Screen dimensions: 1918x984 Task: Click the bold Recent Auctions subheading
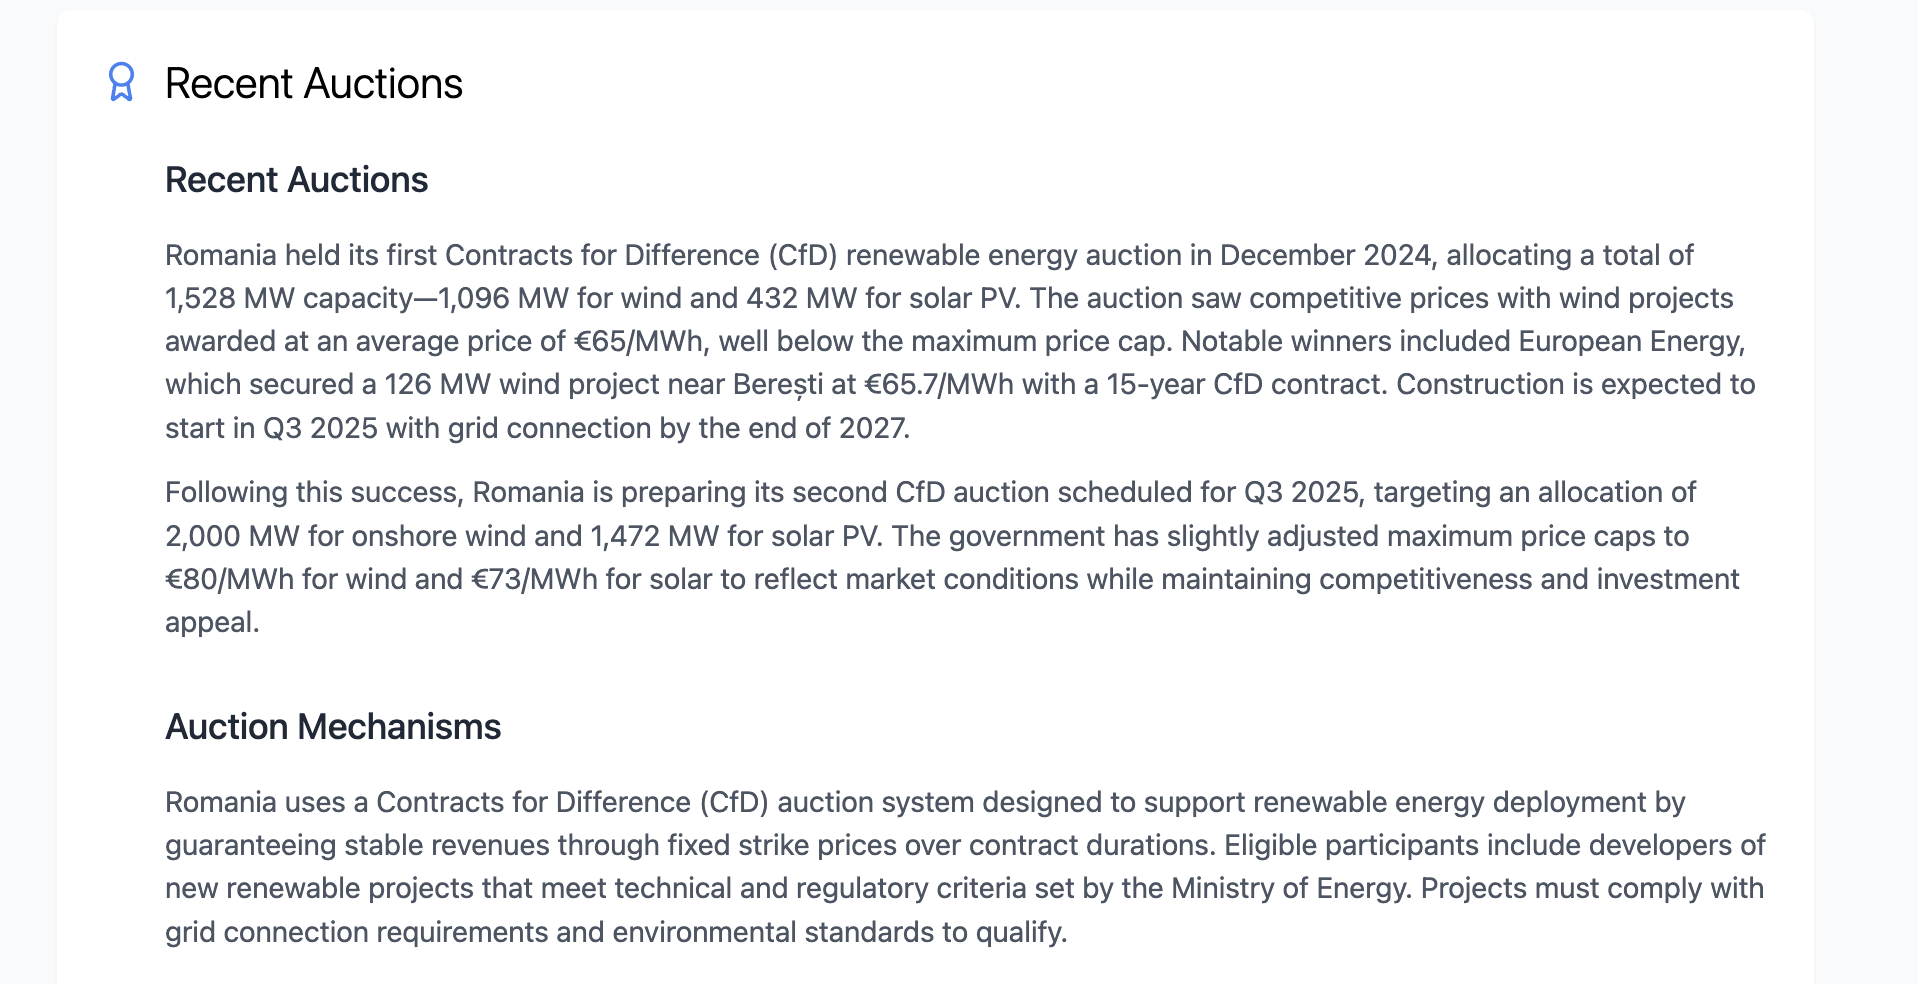point(296,180)
